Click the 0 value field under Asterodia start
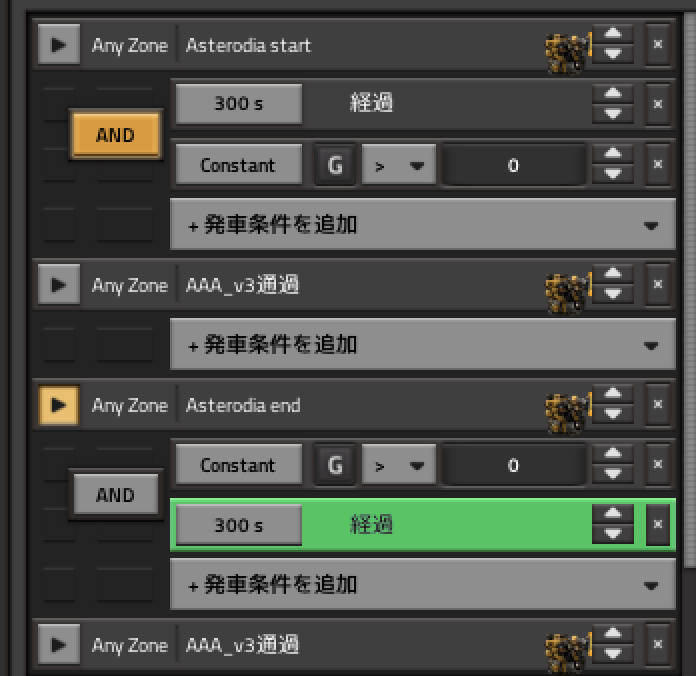This screenshot has width=696, height=676. point(513,165)
